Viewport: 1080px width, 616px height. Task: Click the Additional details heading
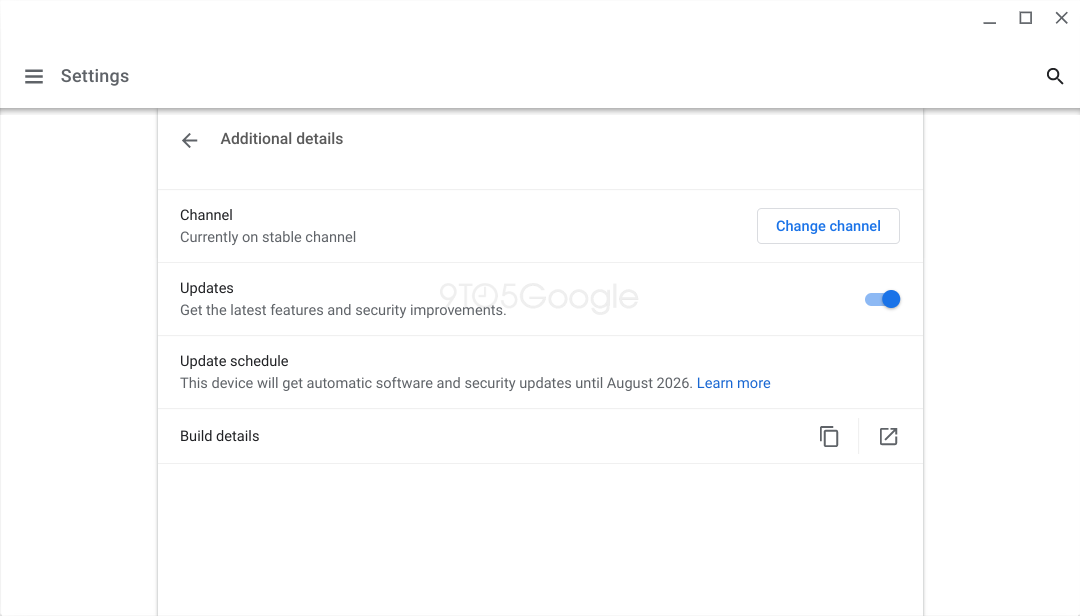[281, 139]
